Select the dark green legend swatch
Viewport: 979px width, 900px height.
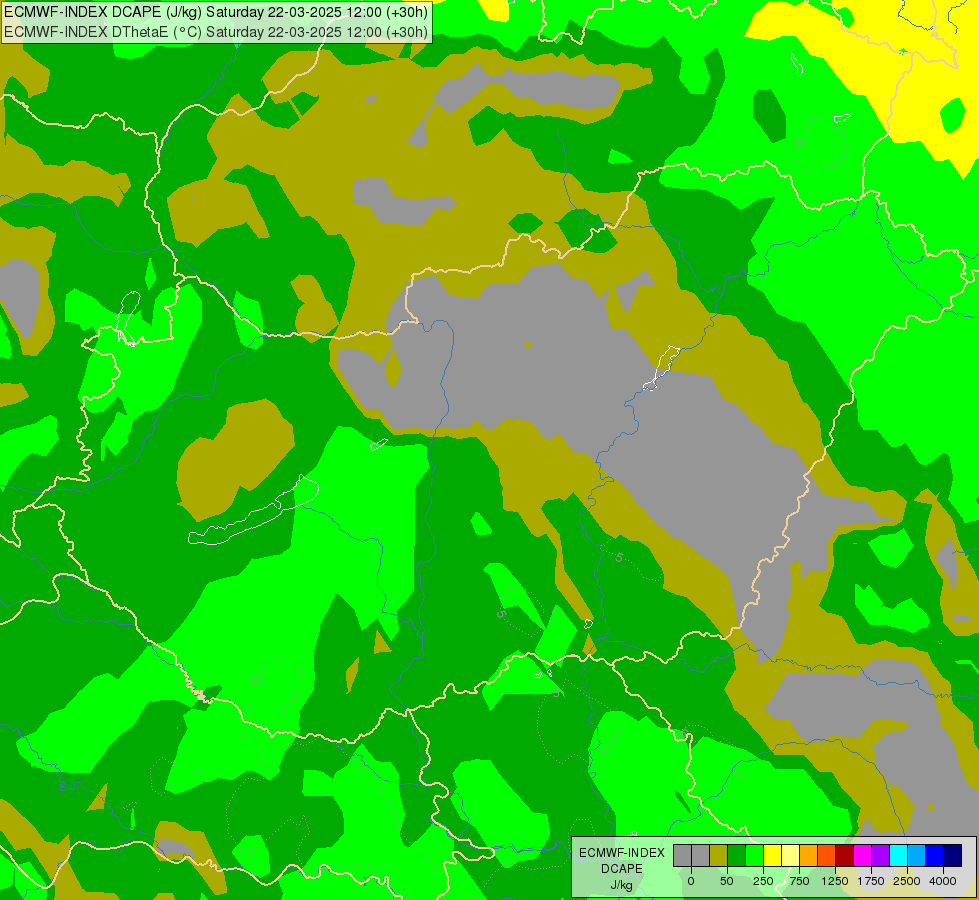(x=737, y=855)
